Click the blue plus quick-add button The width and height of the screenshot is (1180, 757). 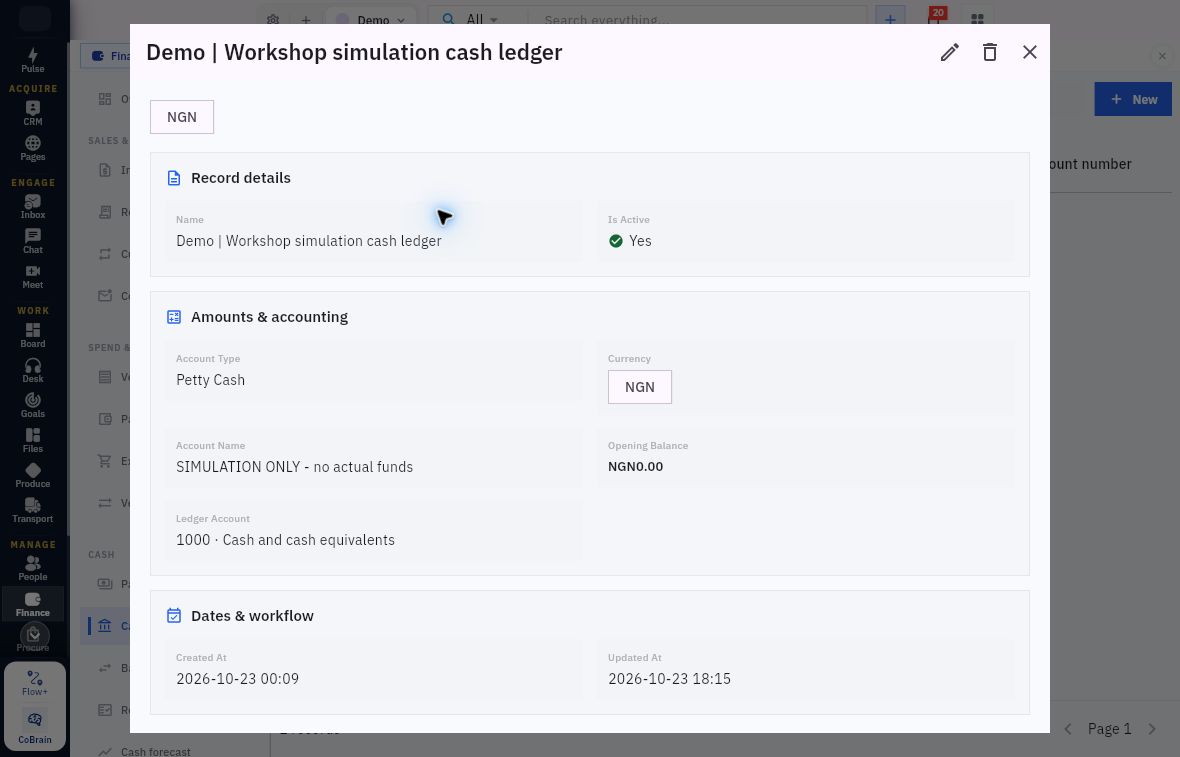click(890, 20)
